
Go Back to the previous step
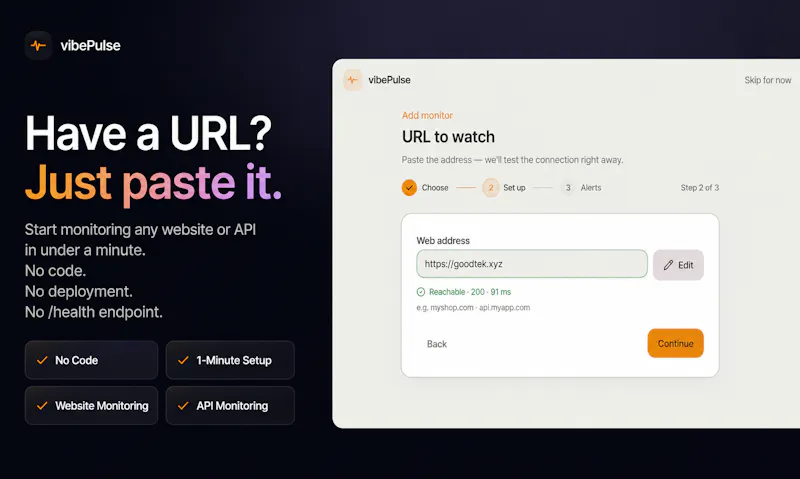437,344
